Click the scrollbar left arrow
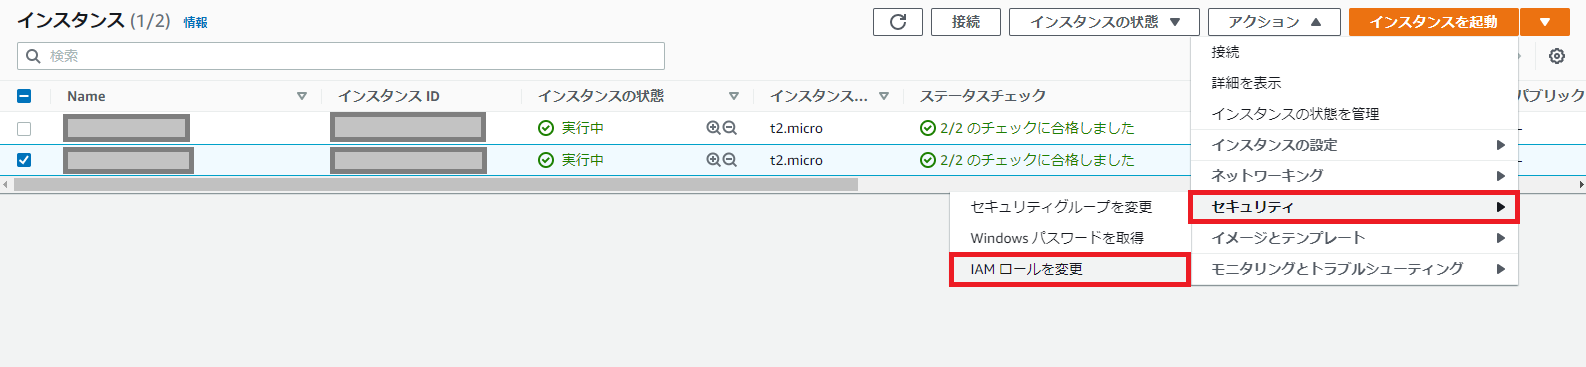Screen dimensions: 1586x367 (5, 184)
